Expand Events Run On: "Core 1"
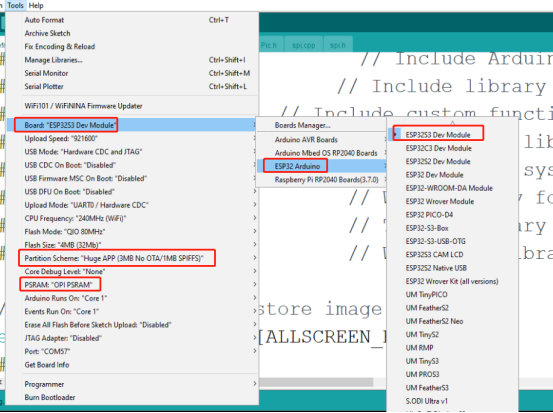 tap(132, 311)
